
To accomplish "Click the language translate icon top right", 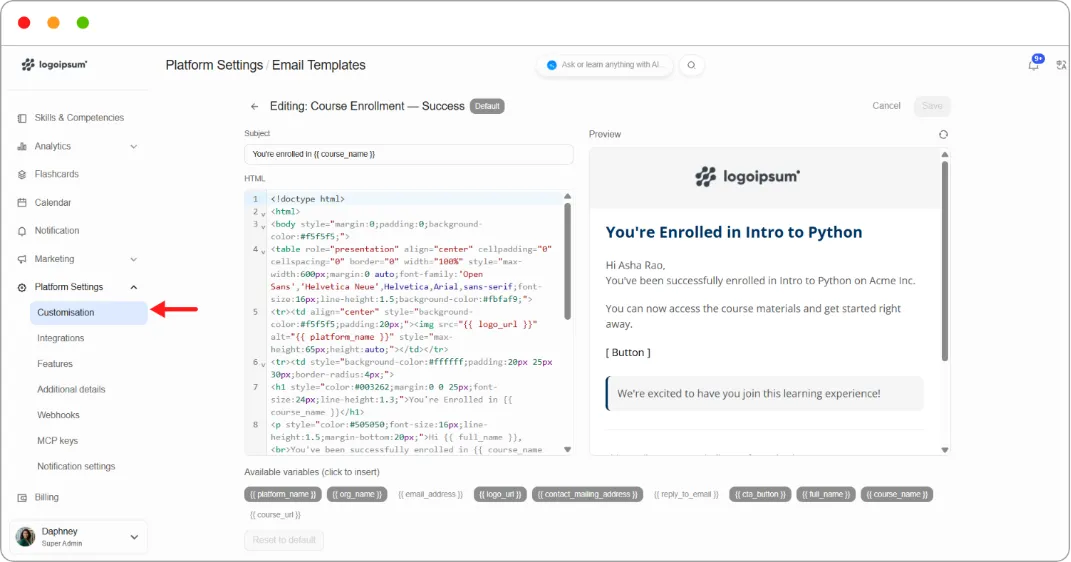I will (1061, 65).
